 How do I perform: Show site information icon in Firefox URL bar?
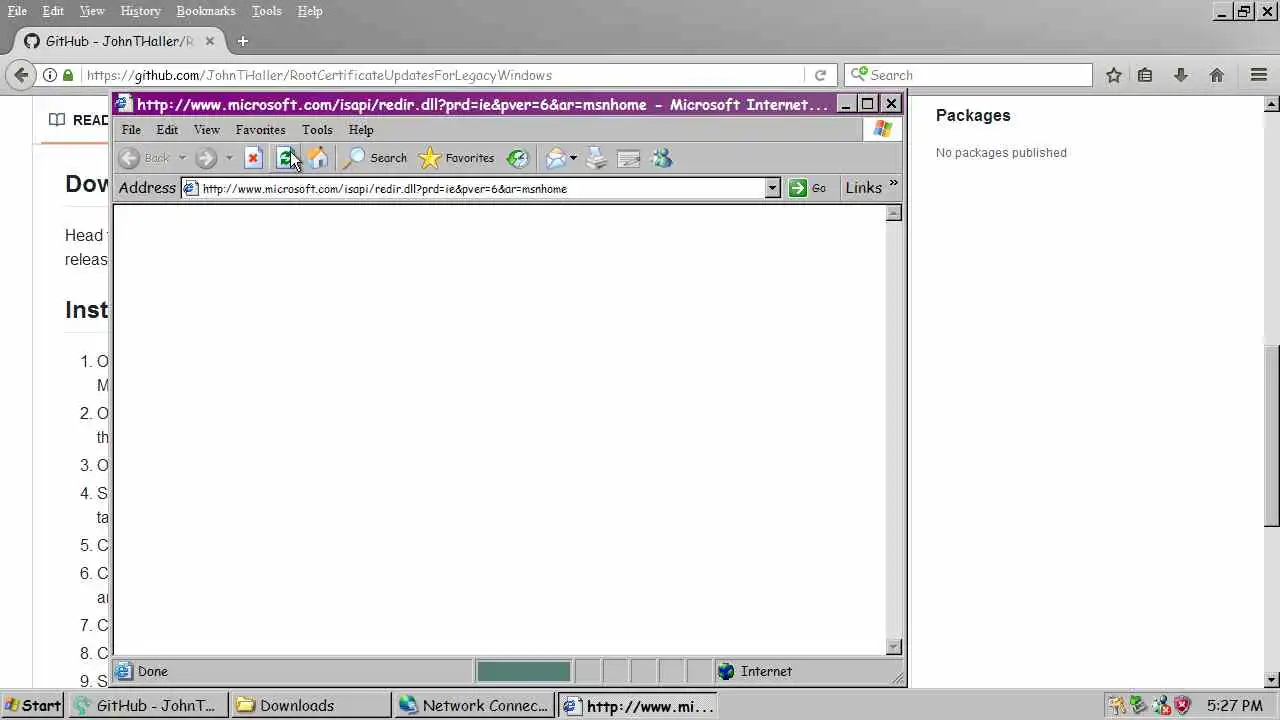point(49,75)
